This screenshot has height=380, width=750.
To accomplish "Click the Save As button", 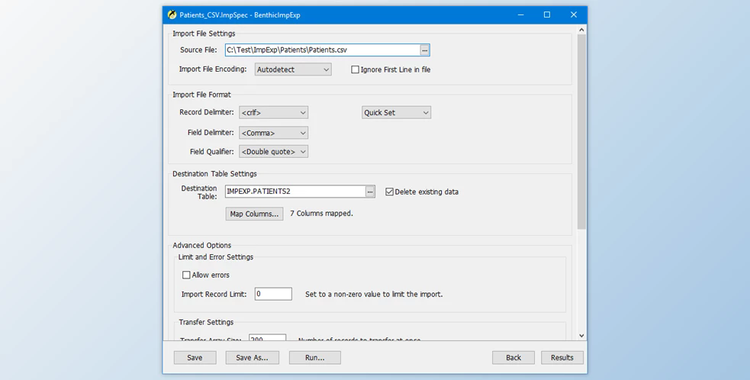I will tap(252, 358).
